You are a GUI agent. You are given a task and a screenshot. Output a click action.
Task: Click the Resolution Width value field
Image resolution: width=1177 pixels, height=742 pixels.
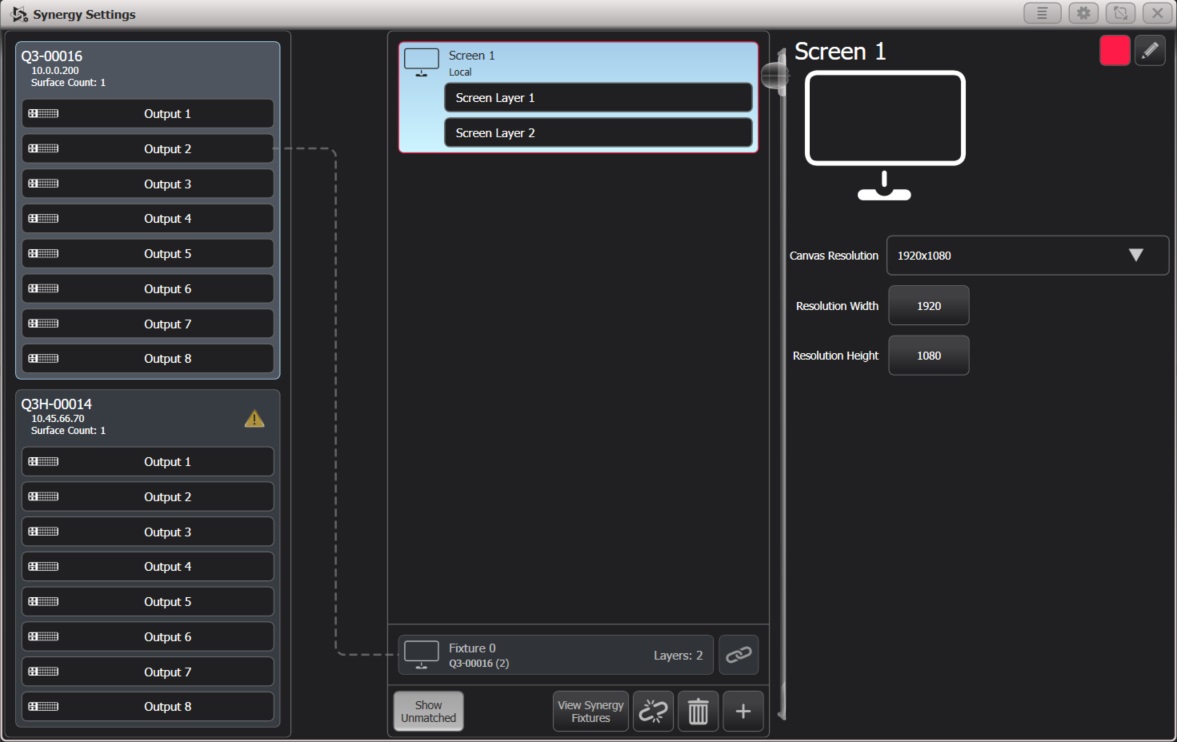click(x=928, y=305)
